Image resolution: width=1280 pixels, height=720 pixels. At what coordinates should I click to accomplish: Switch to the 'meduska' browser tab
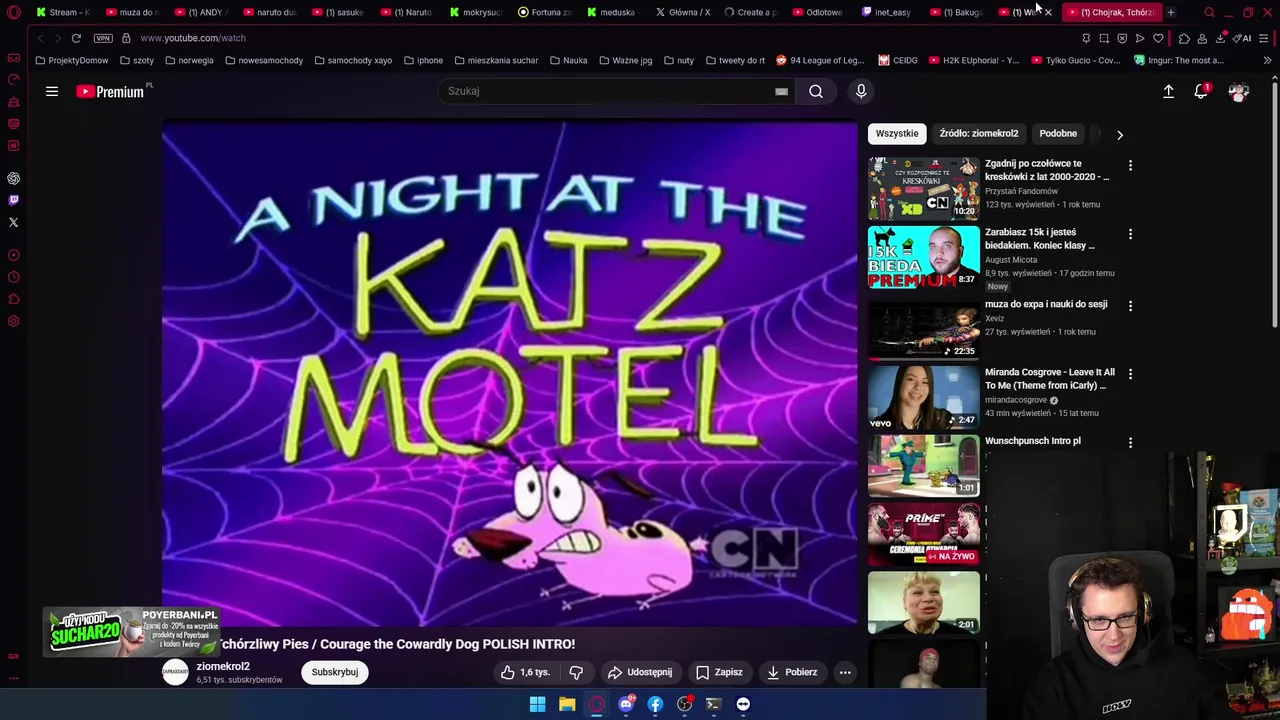[x=612, y=12]
